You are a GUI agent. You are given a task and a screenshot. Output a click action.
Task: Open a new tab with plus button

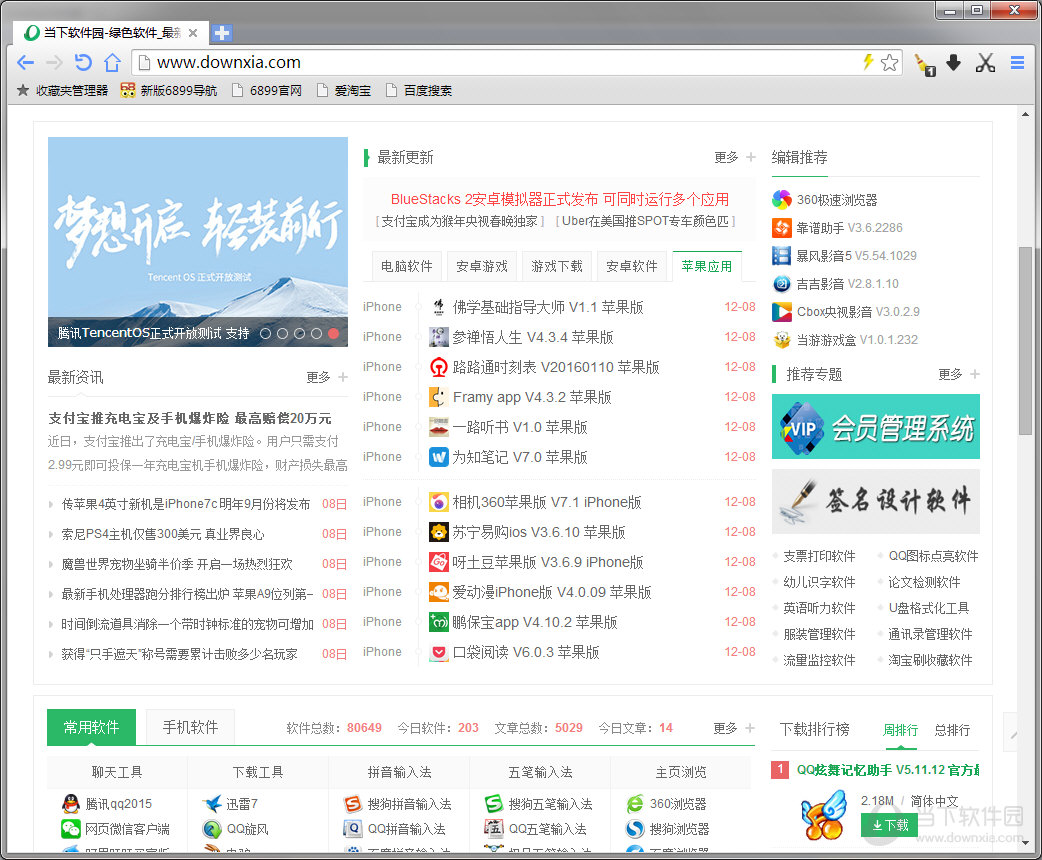[x=222, y=33]
